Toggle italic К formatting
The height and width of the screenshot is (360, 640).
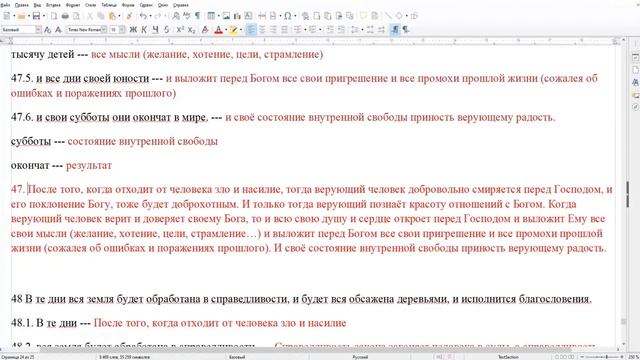click(144, 30)
